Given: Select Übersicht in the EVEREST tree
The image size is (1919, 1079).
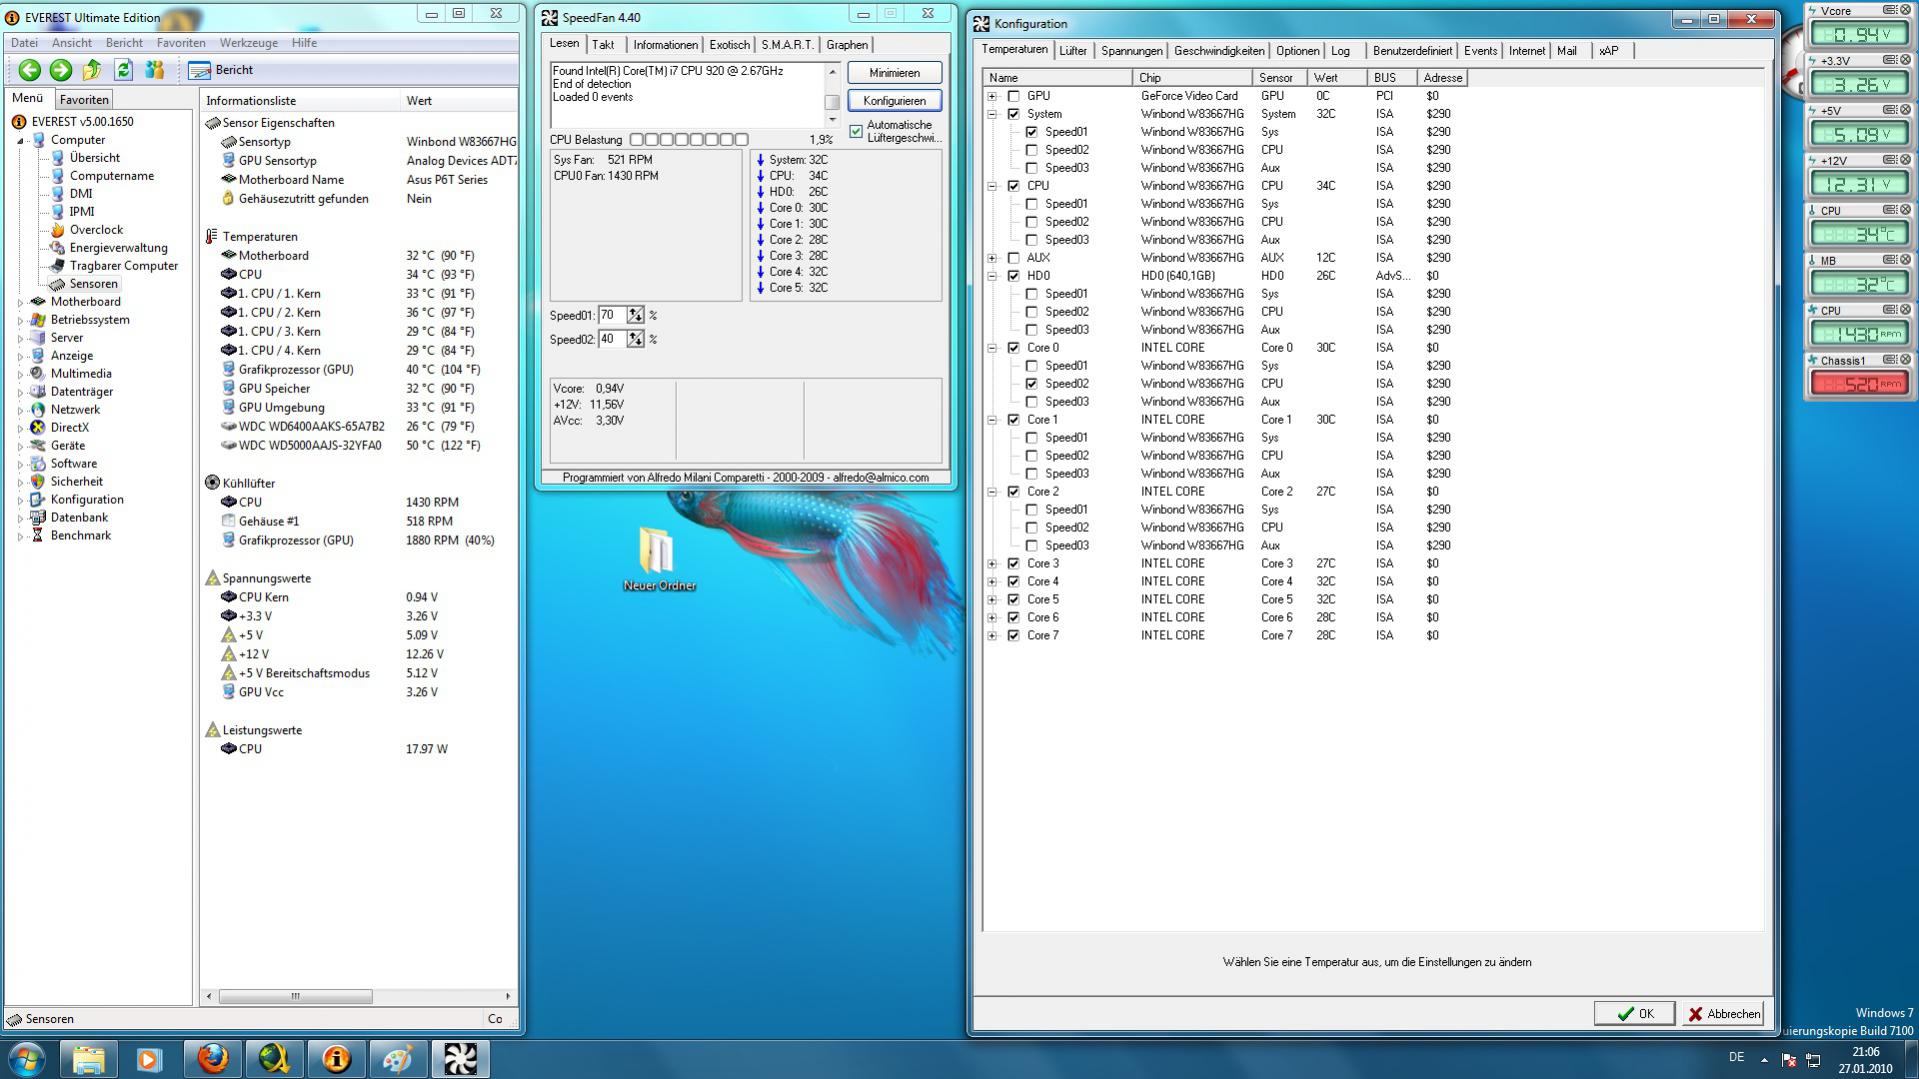Looking at the screenshot, I should point(95,158).
